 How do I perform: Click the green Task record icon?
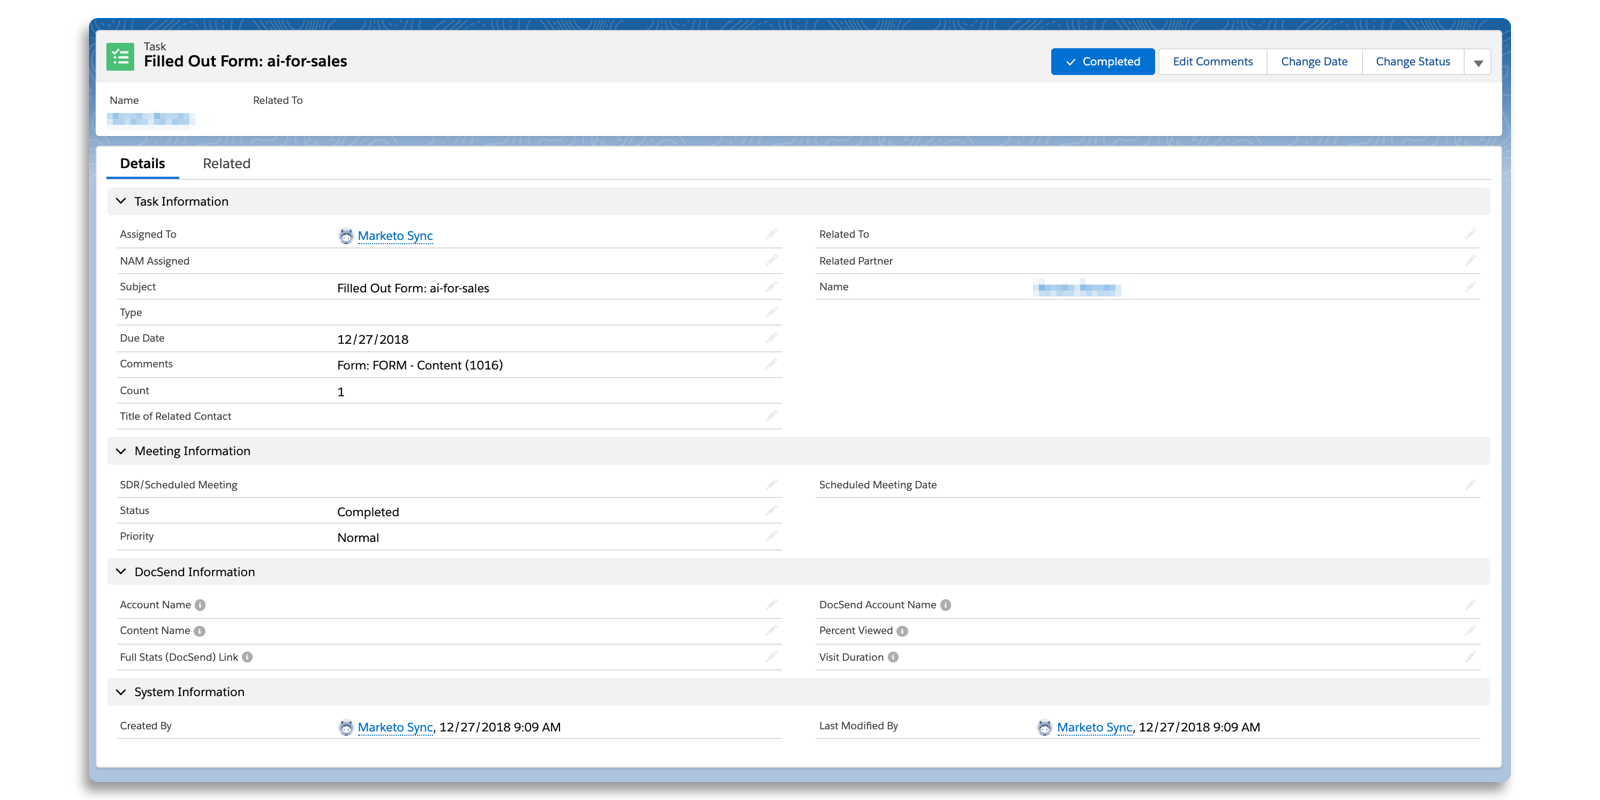[120, 57]
